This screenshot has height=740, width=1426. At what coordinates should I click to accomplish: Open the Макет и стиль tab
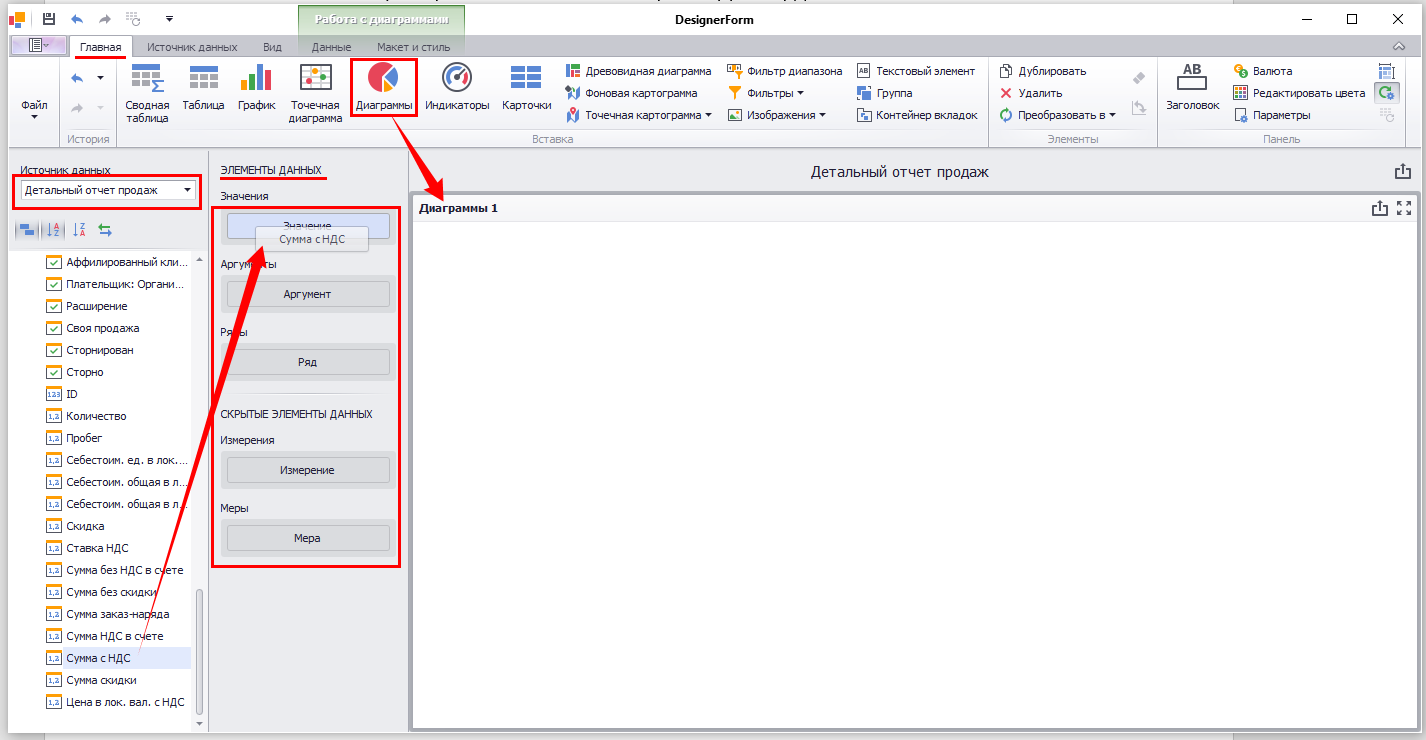[413, 47]
